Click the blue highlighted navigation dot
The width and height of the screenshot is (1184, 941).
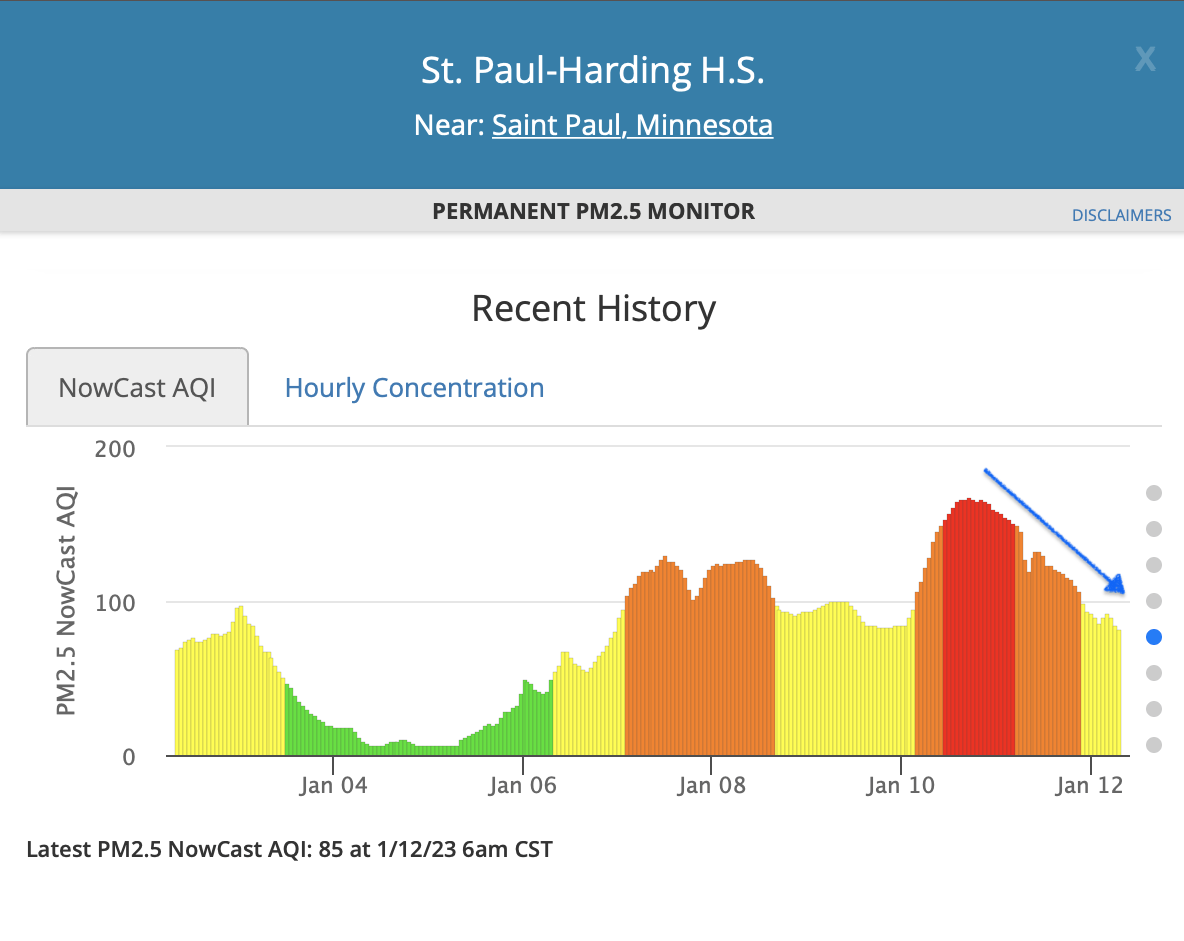coord(1154,637)
